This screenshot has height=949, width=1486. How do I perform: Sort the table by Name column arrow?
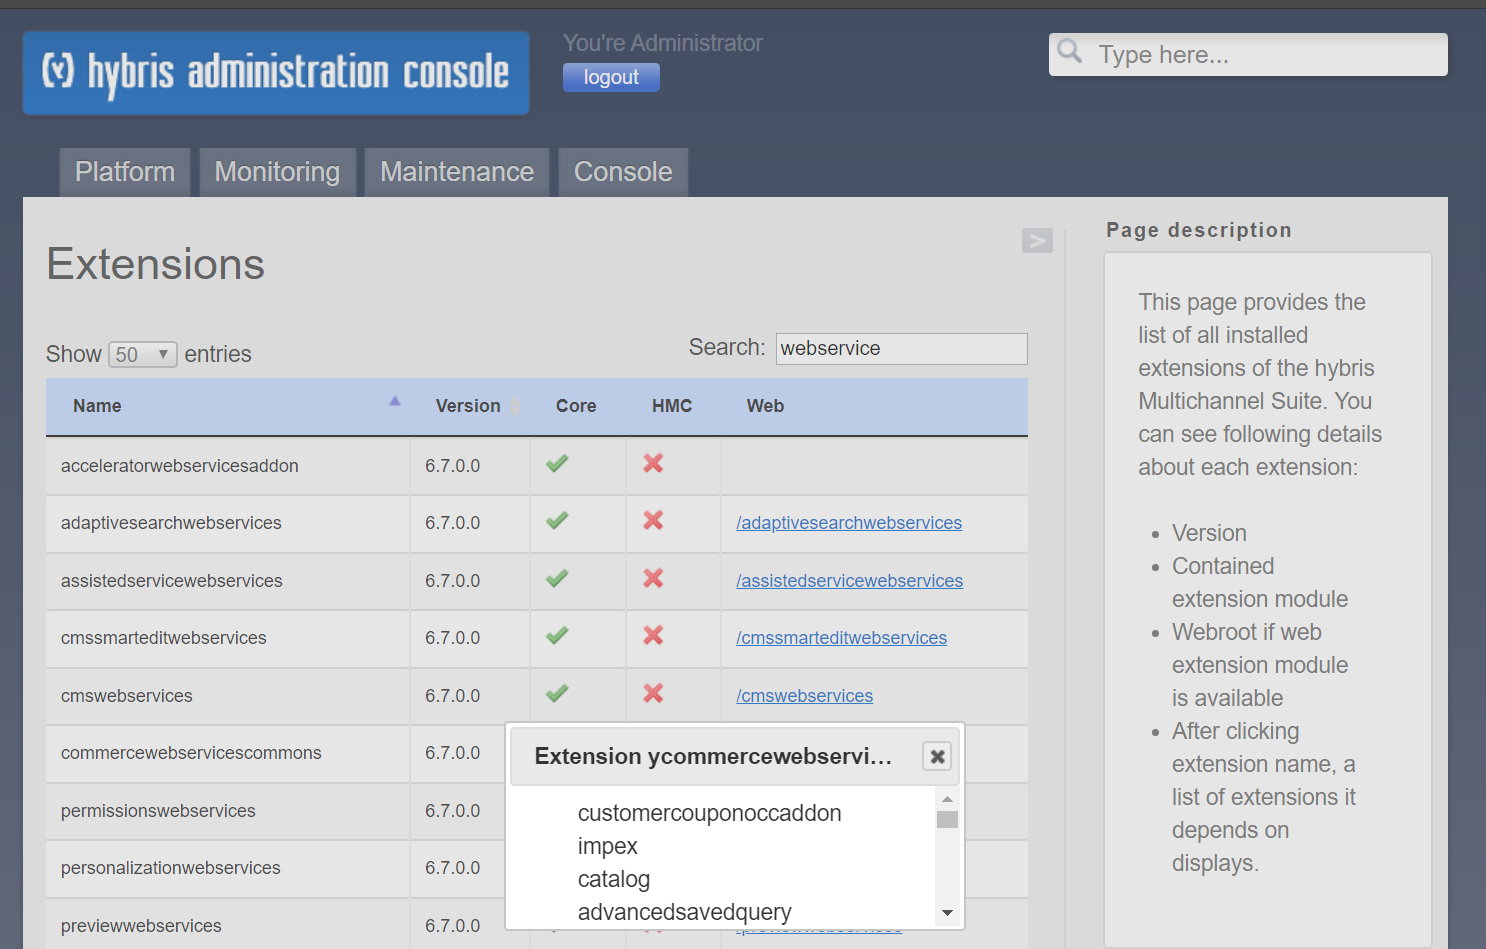coord(395,401)
